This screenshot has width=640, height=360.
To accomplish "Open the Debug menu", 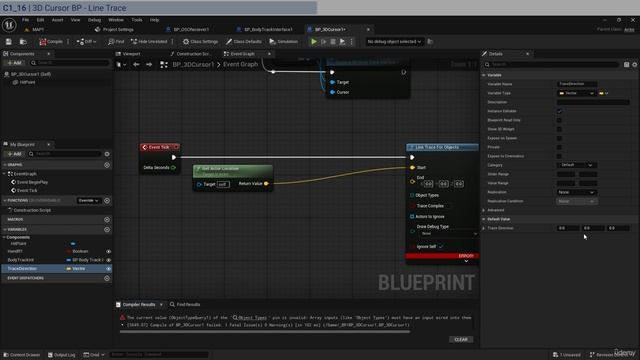I will 94,20.
